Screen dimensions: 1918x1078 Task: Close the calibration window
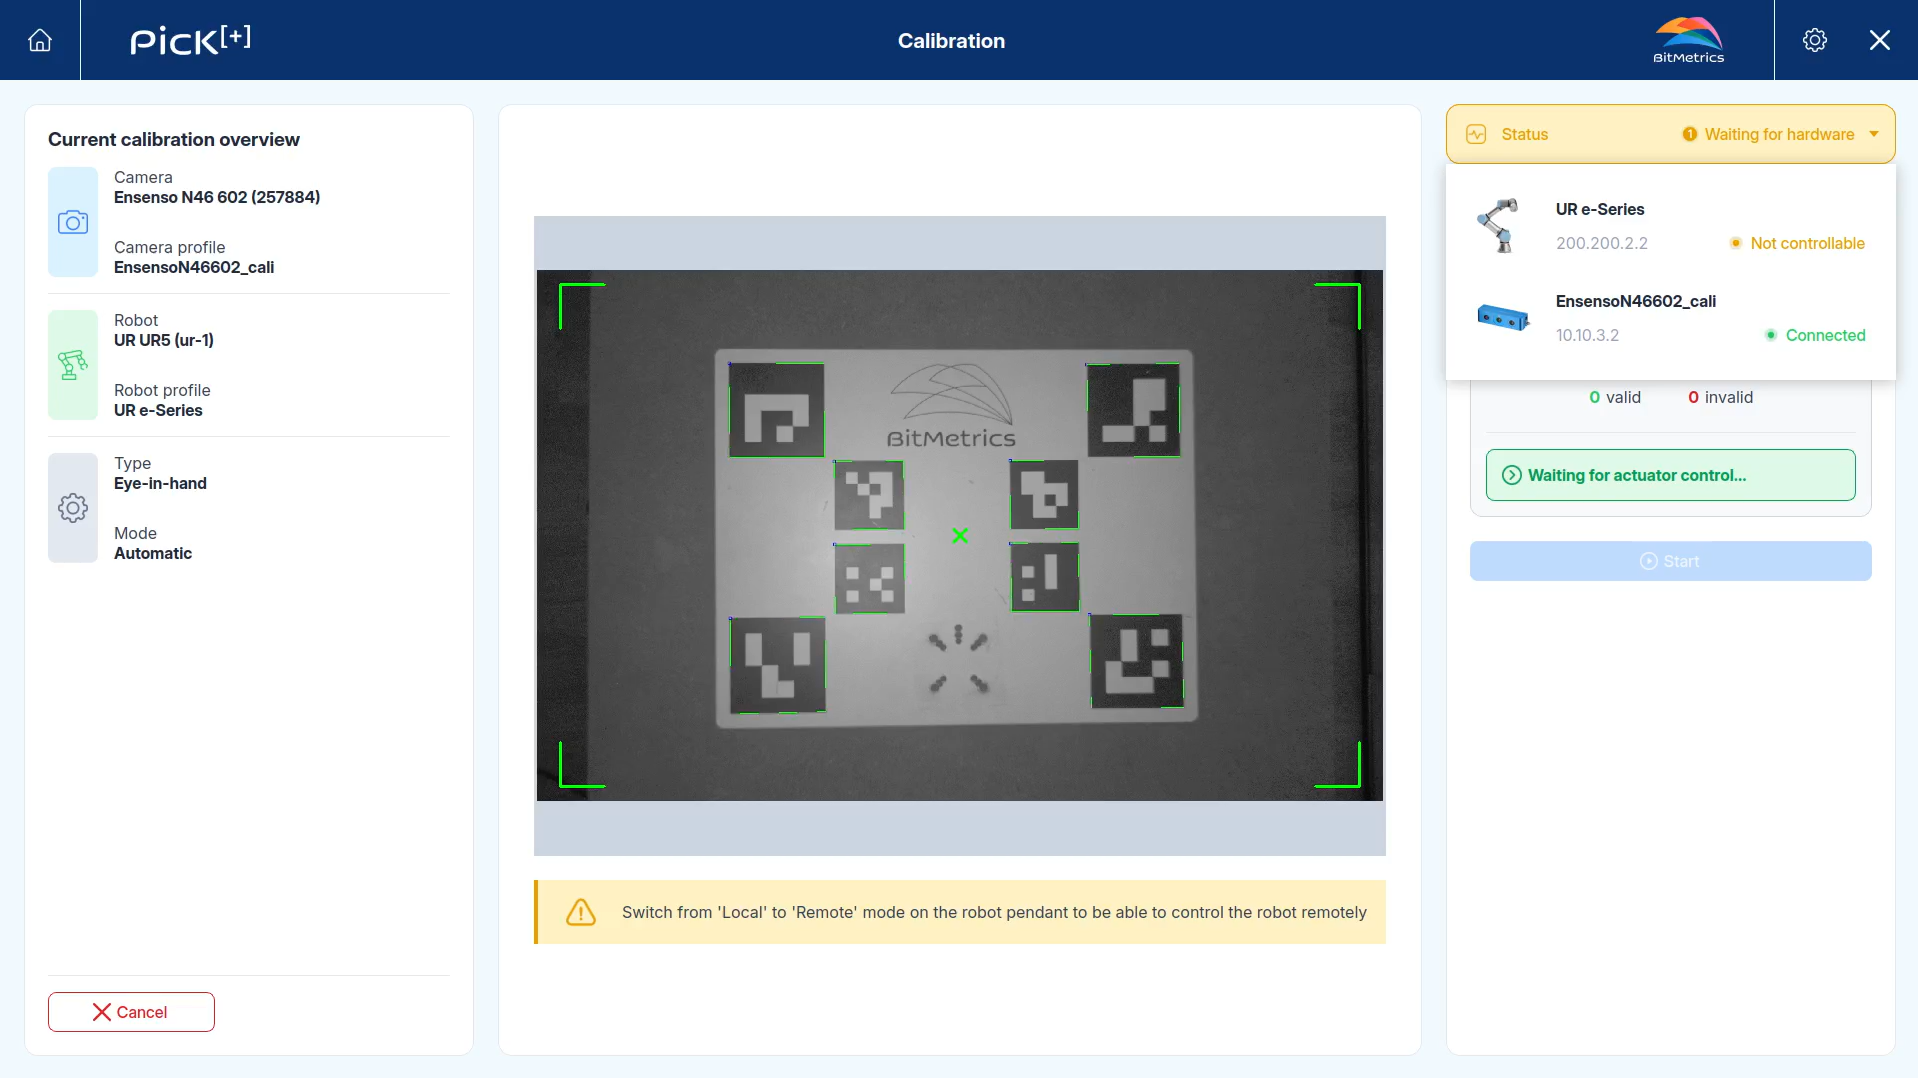pos(1880,40)
